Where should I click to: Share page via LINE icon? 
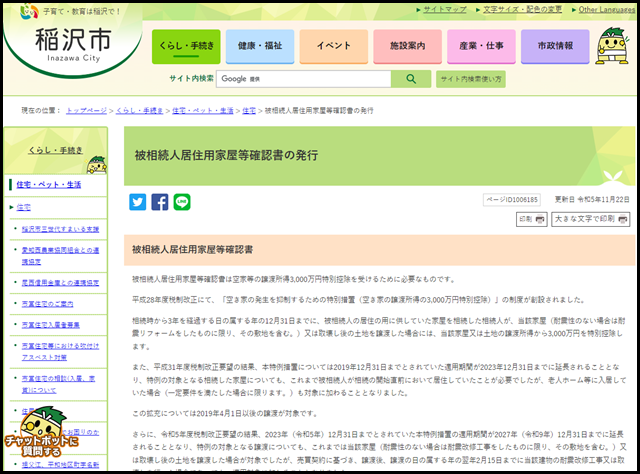pos(182,202)
